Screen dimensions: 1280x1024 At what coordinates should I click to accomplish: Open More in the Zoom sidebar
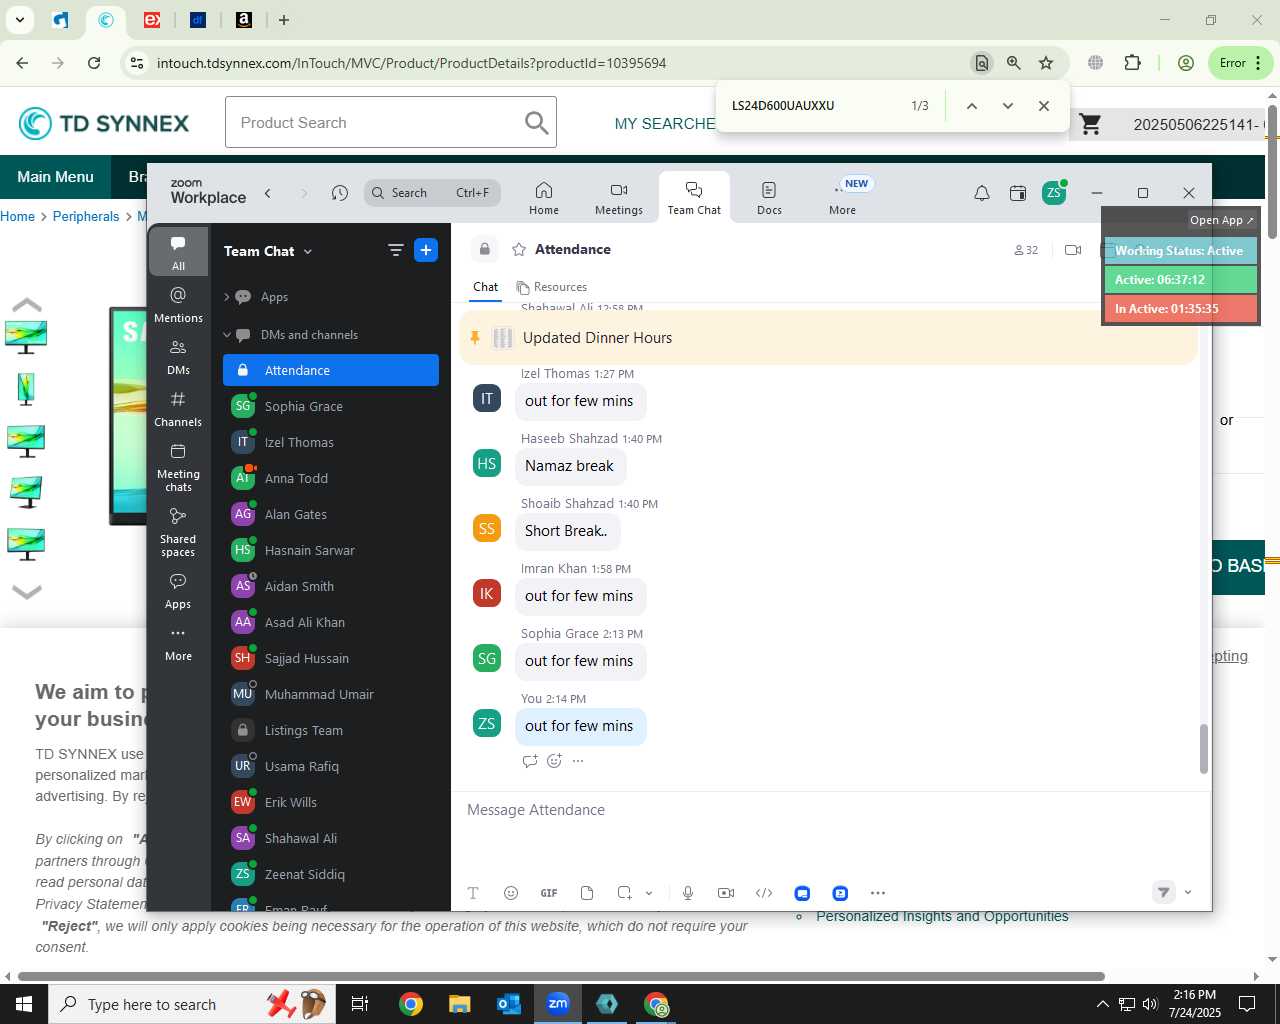178,643
